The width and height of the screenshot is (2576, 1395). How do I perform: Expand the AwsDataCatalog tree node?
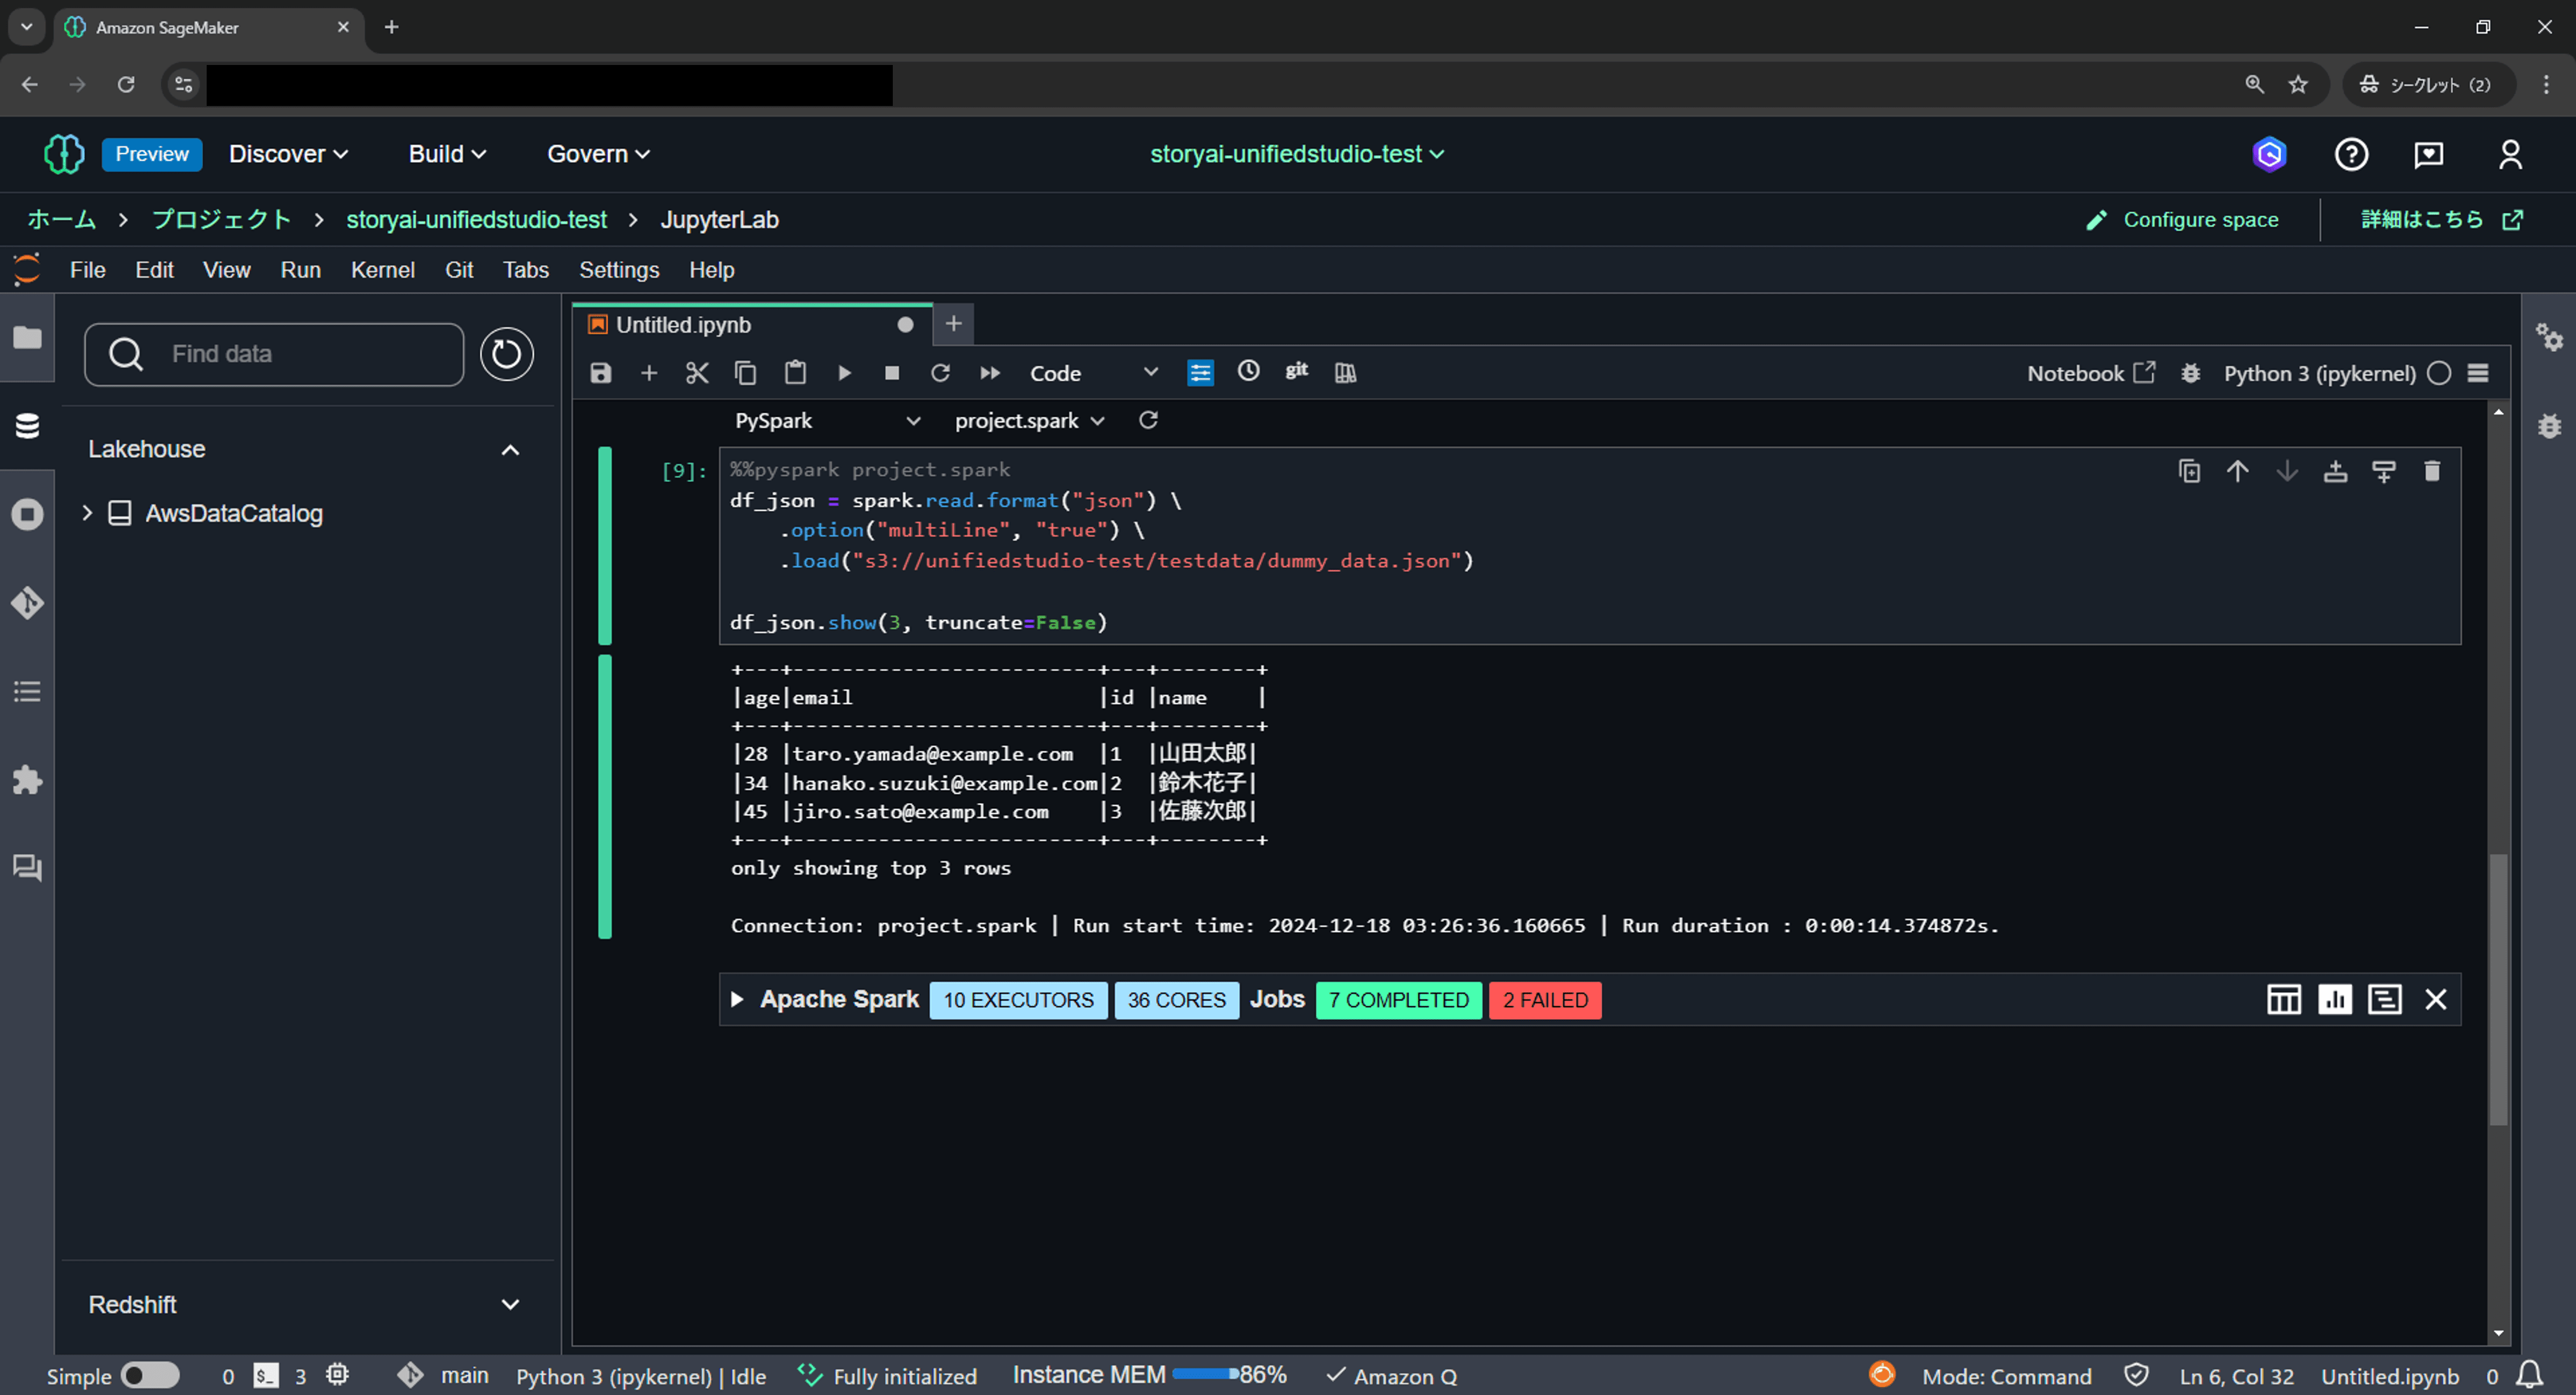click(x=87, y=513)
